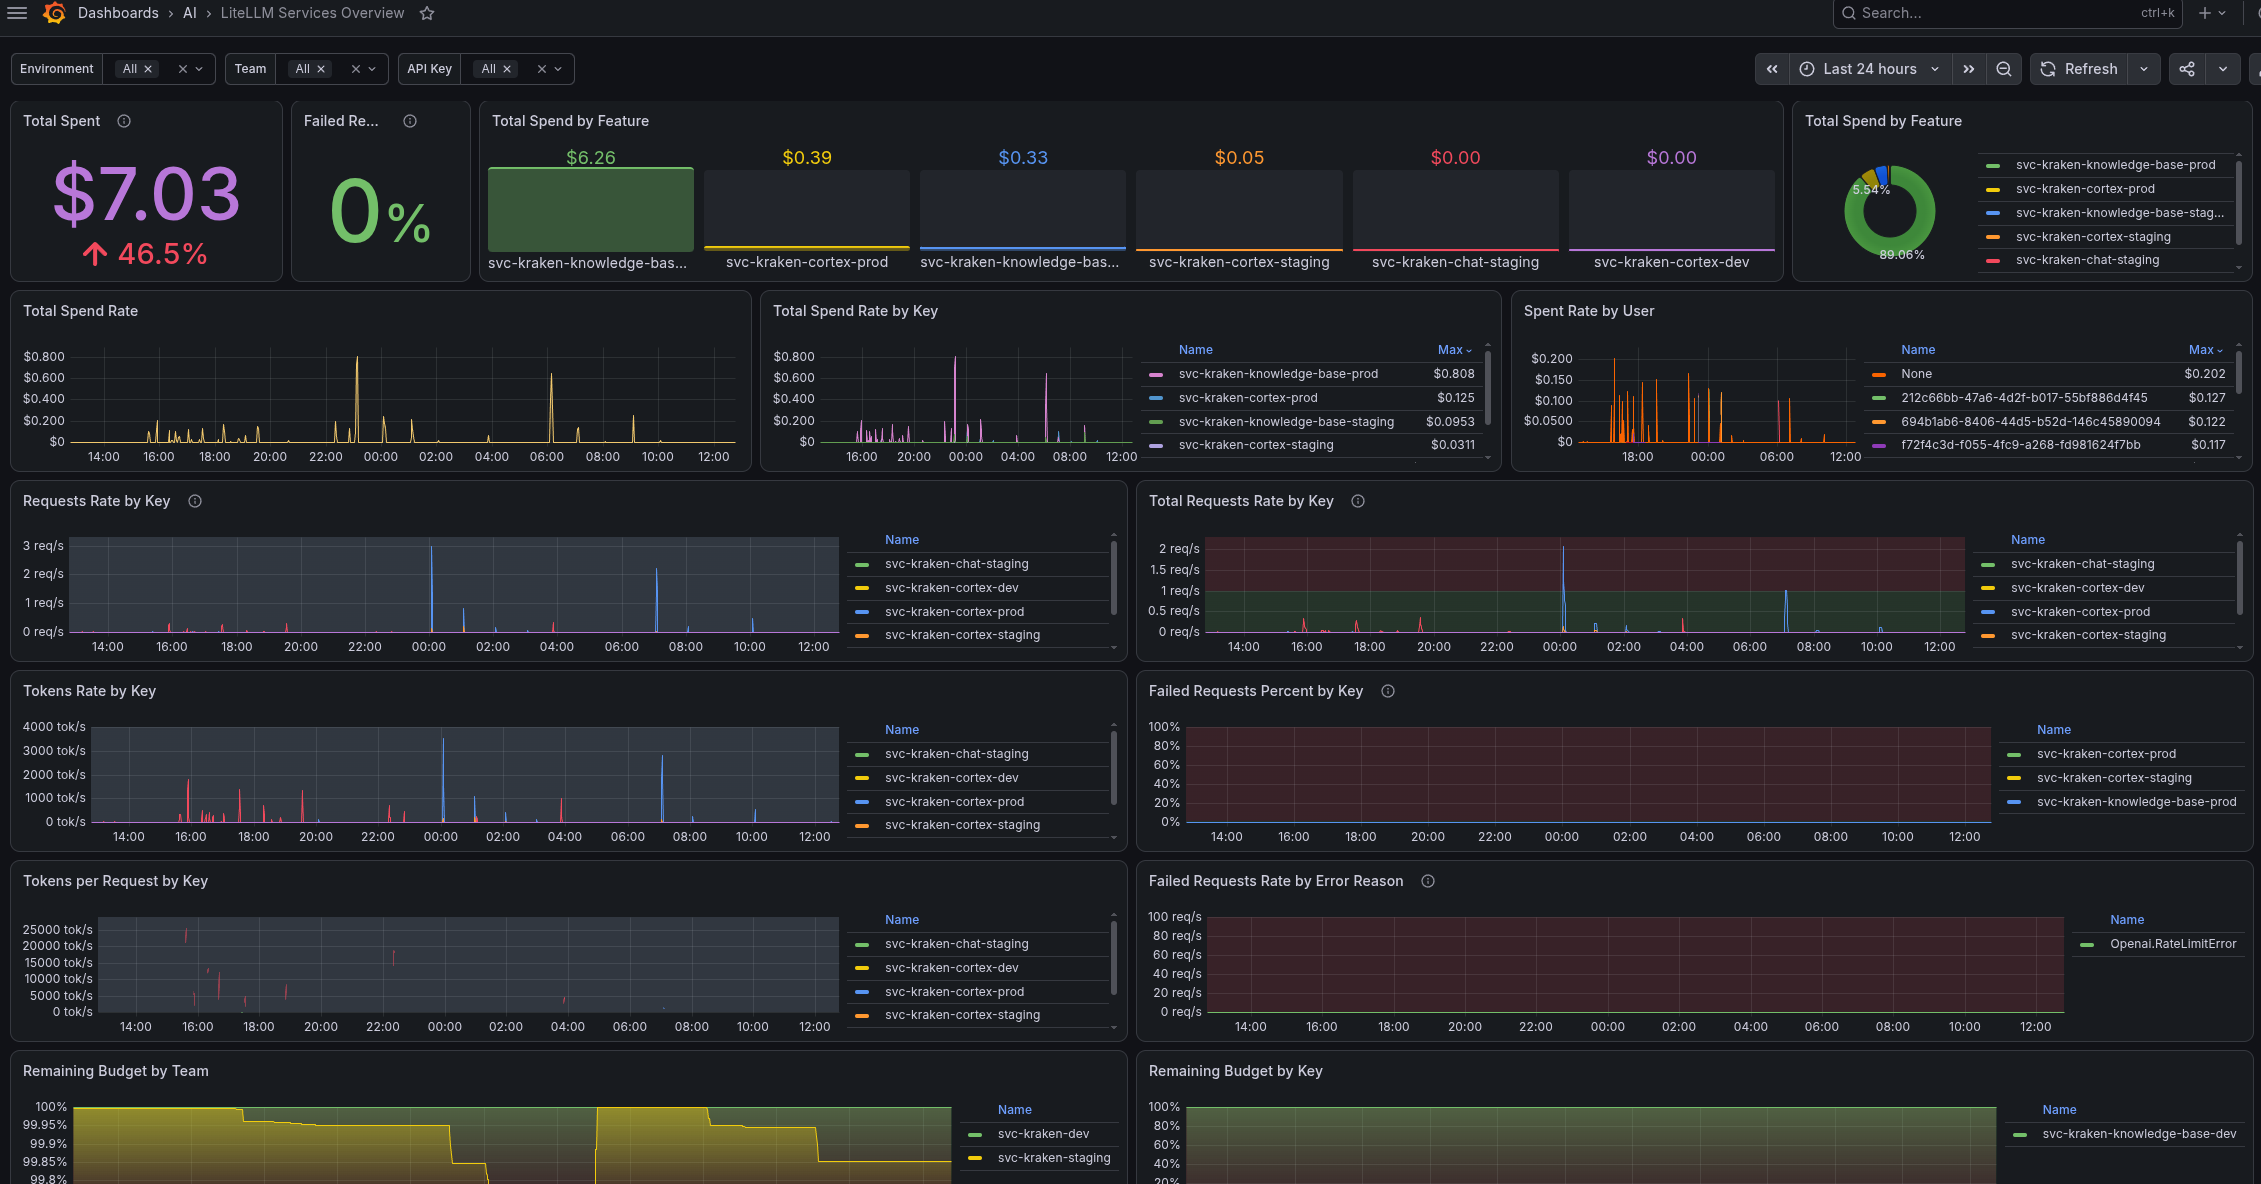Open the refresh interval dropdown
The width and height of the screenshot is (2261, 1184).
click(x=2144, y=69)
